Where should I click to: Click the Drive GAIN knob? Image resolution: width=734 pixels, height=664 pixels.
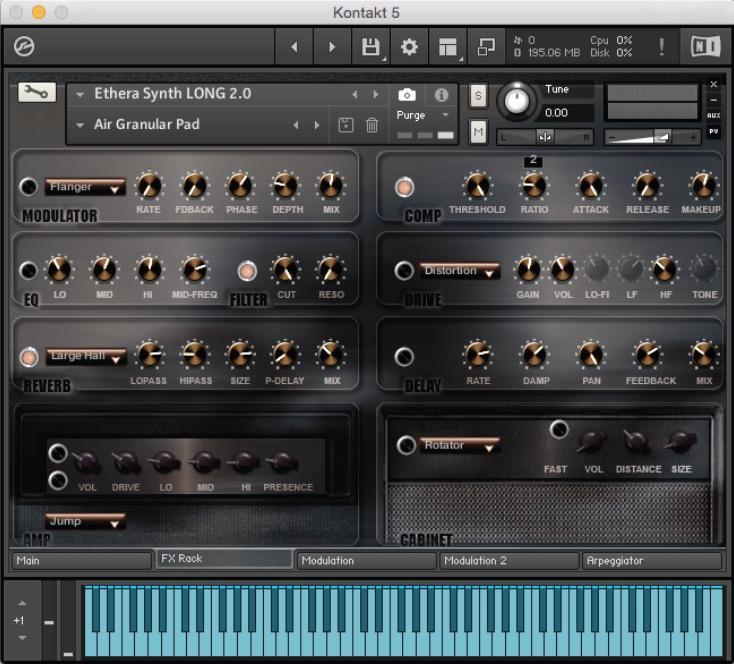(x=528, y=270)
